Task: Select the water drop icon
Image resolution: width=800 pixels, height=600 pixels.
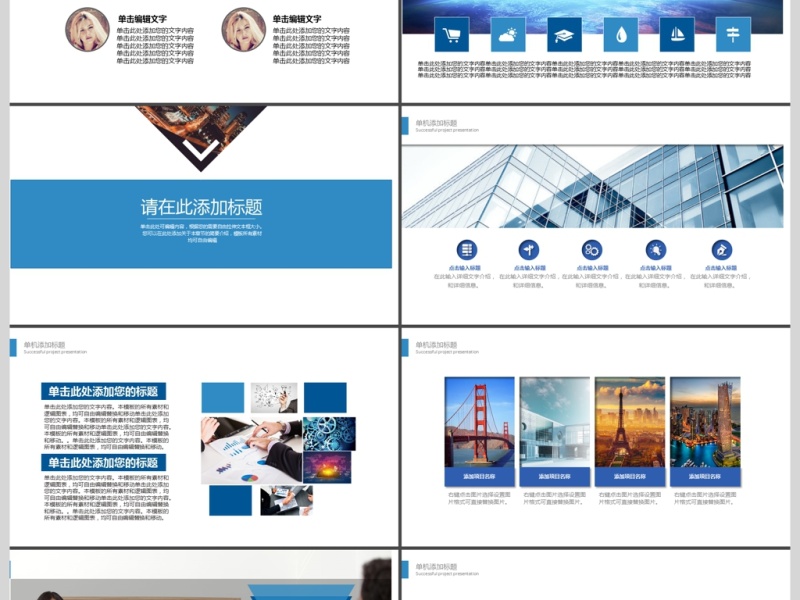Action: 620,34
